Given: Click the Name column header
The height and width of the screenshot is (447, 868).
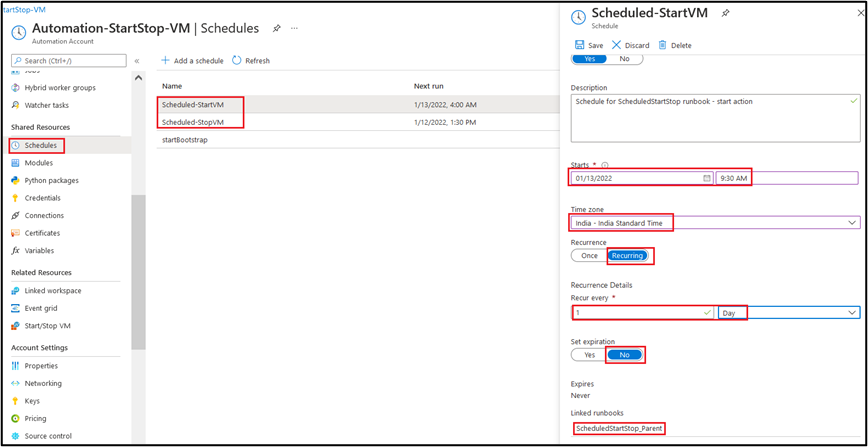Looking at the screenshot, I should point(172,86).
